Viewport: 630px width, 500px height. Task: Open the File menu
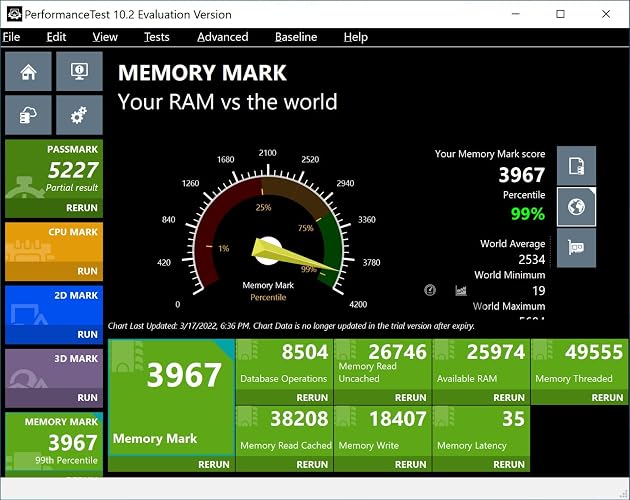point(11,37)
